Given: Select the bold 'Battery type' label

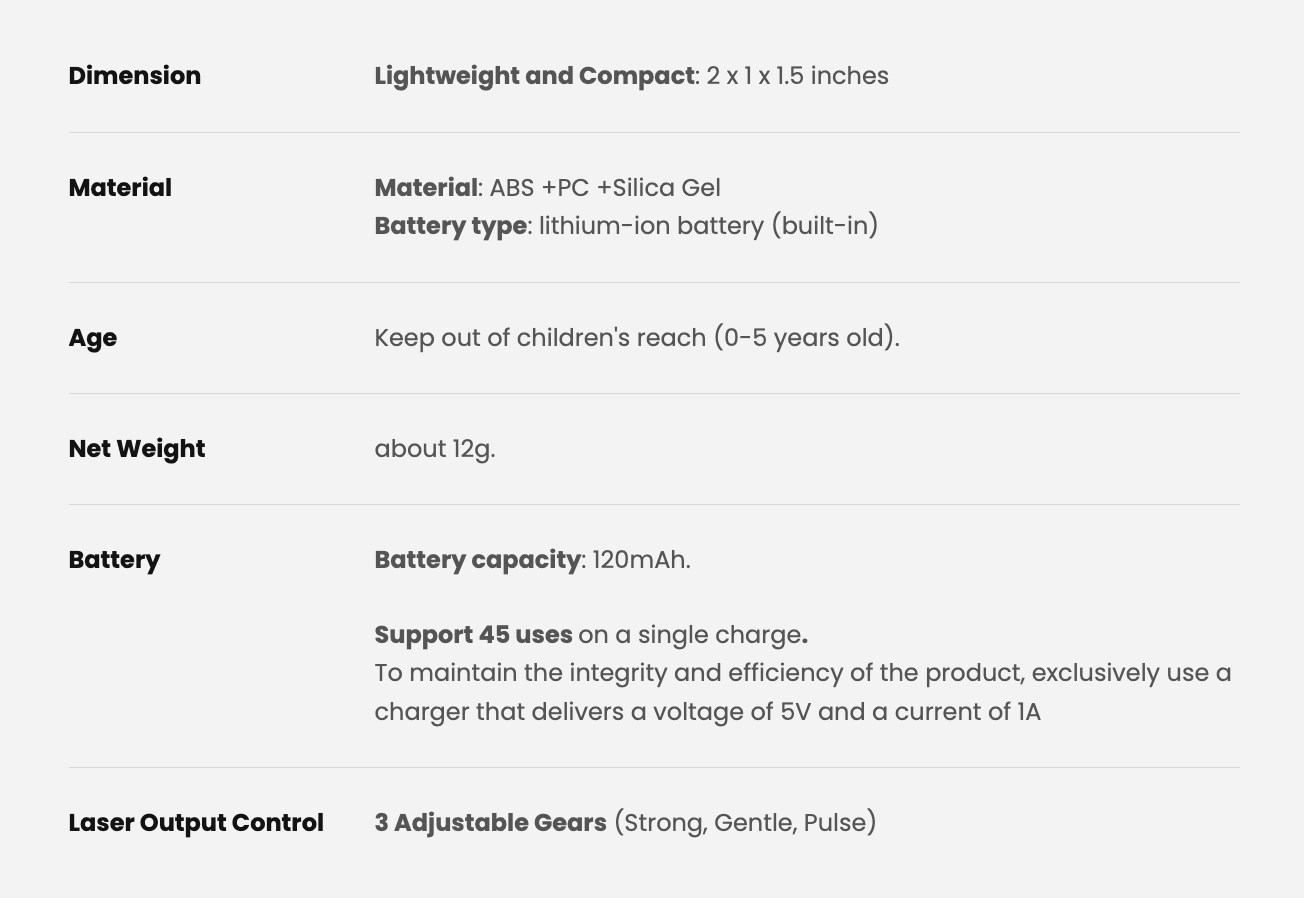Looking at the screenshot, I should [450, 226].
